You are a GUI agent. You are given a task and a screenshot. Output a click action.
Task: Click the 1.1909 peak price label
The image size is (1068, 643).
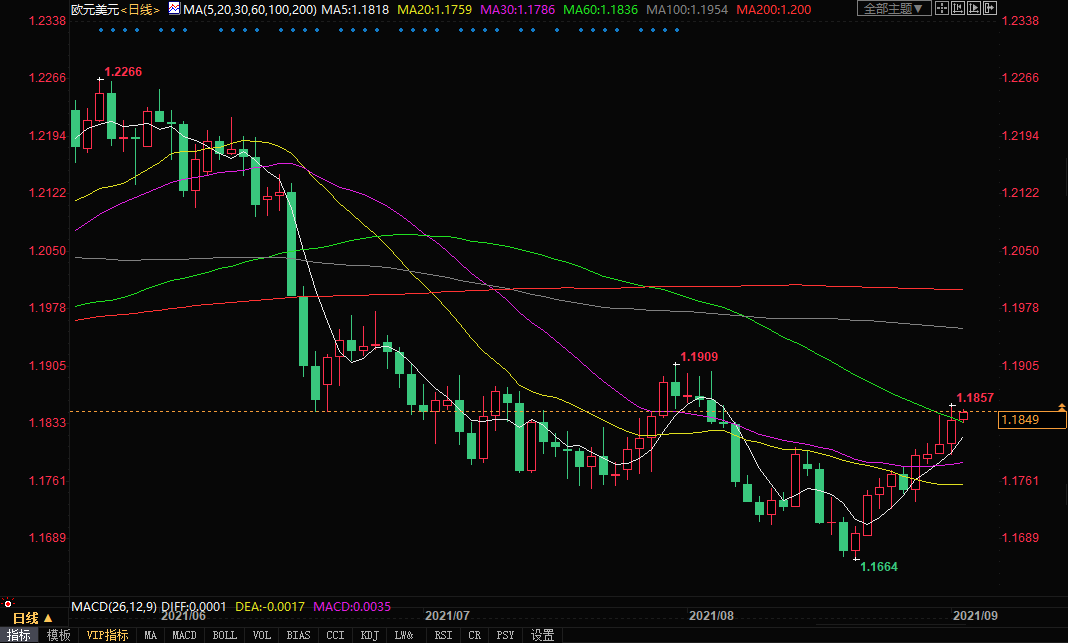(x=699, y=357)
